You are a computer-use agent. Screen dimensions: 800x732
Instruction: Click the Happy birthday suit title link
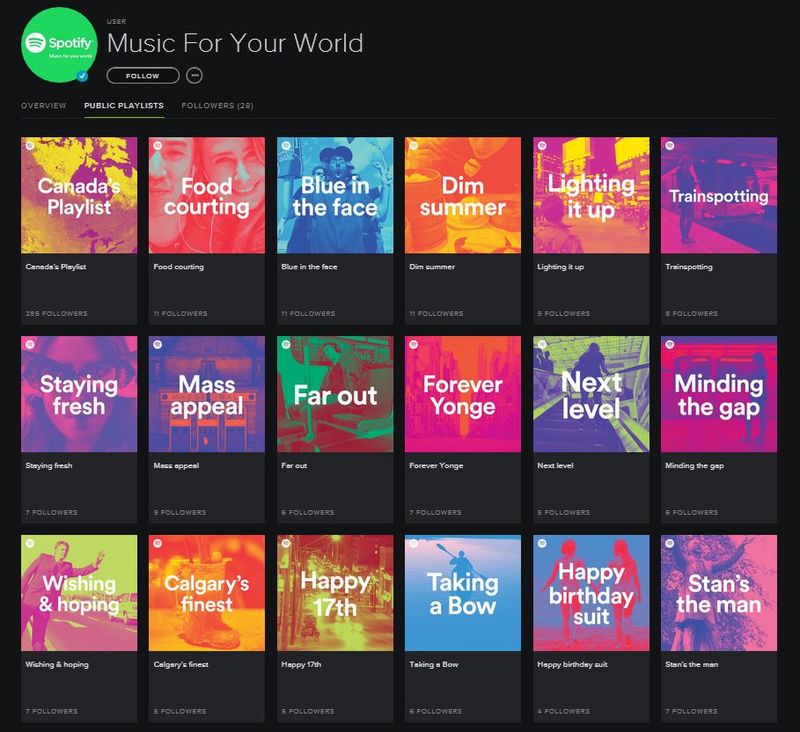[x=572, y=665]
